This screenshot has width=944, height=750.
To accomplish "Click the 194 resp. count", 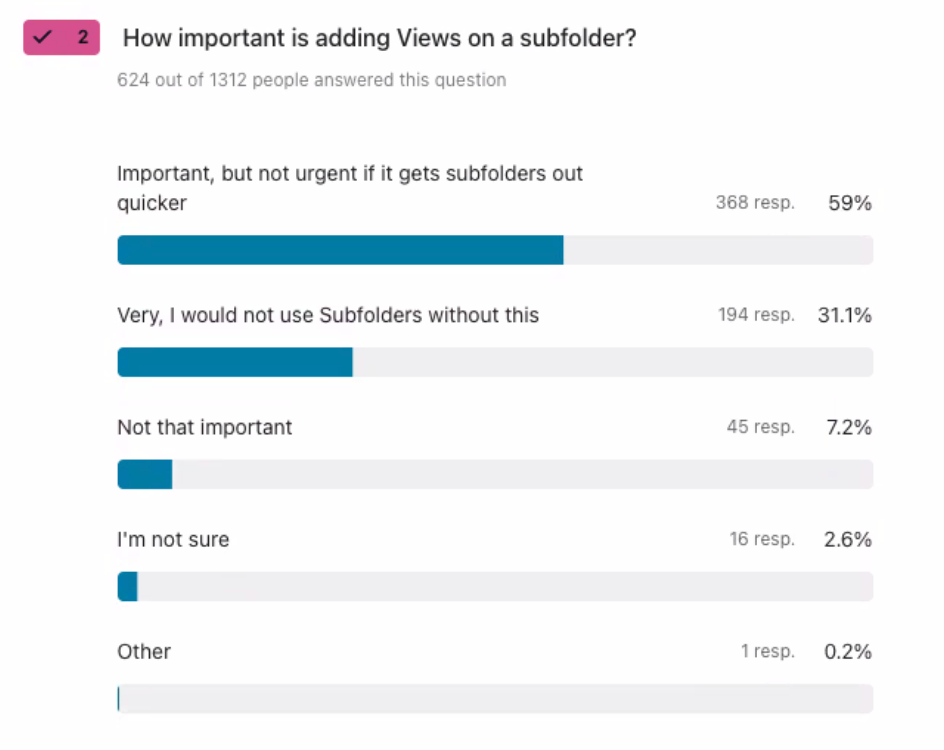I will (x=756, y=314).
